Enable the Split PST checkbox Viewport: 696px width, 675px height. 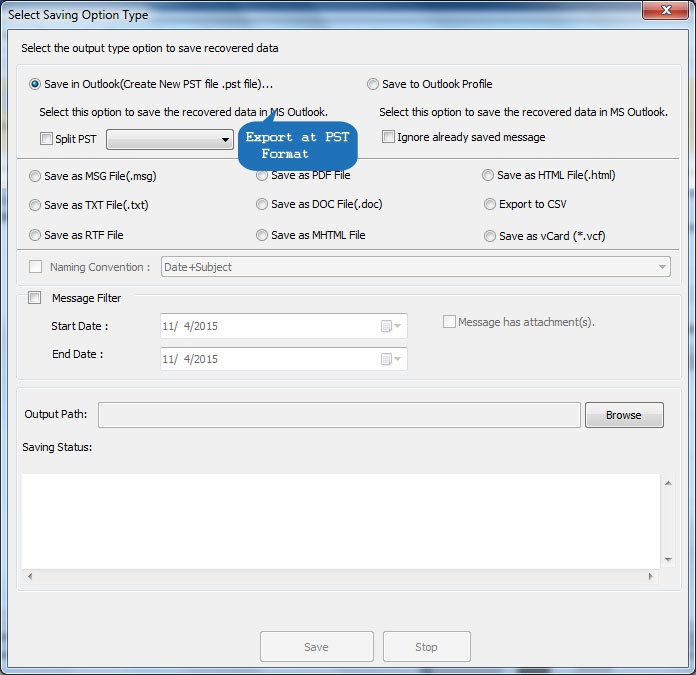[x=46, y=139]
